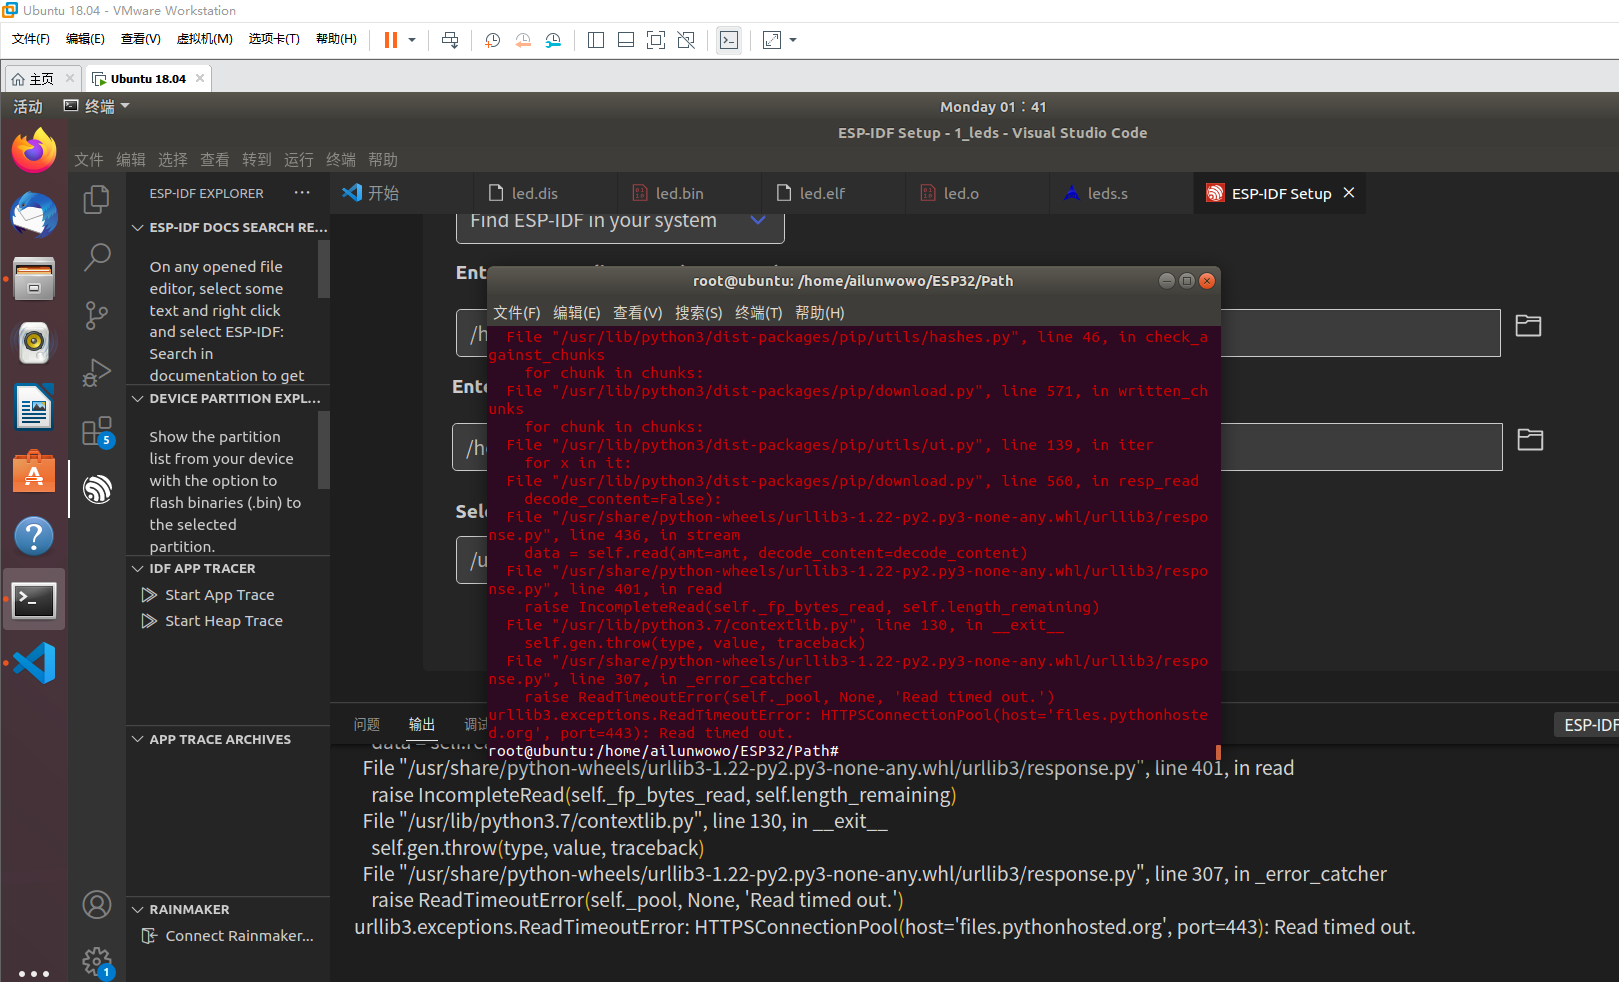Open 输出 panel tab
The image size is (1619, 982).
coord(422,724)
